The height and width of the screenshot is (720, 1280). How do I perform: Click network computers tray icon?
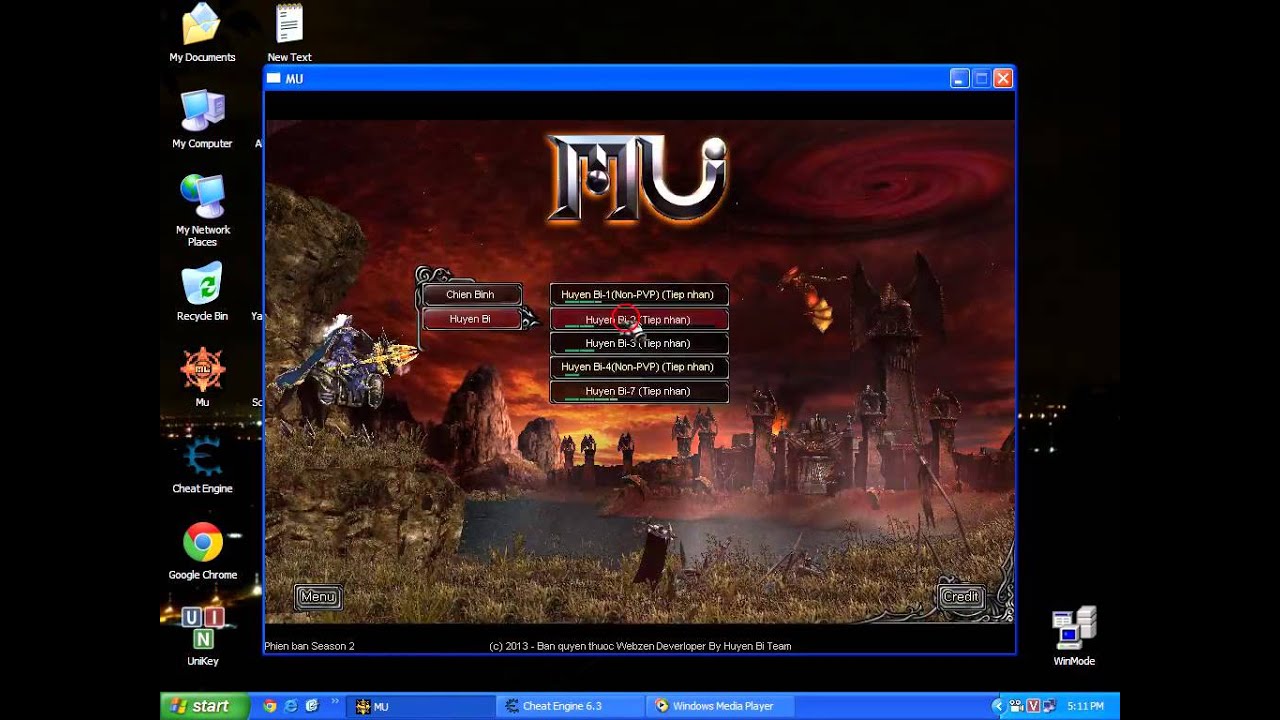coord(1051,706)
